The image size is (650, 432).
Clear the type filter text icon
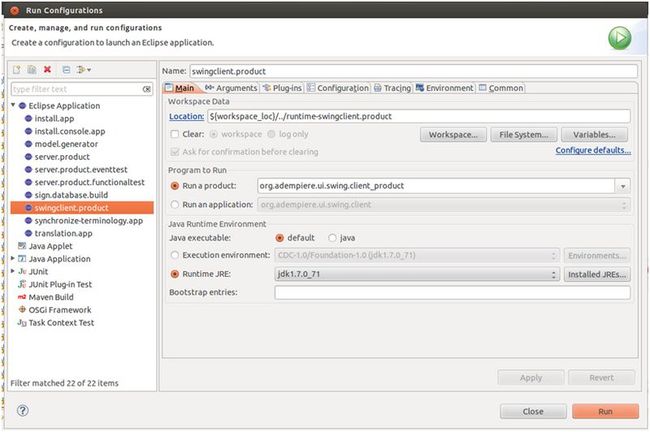(147, 89)
